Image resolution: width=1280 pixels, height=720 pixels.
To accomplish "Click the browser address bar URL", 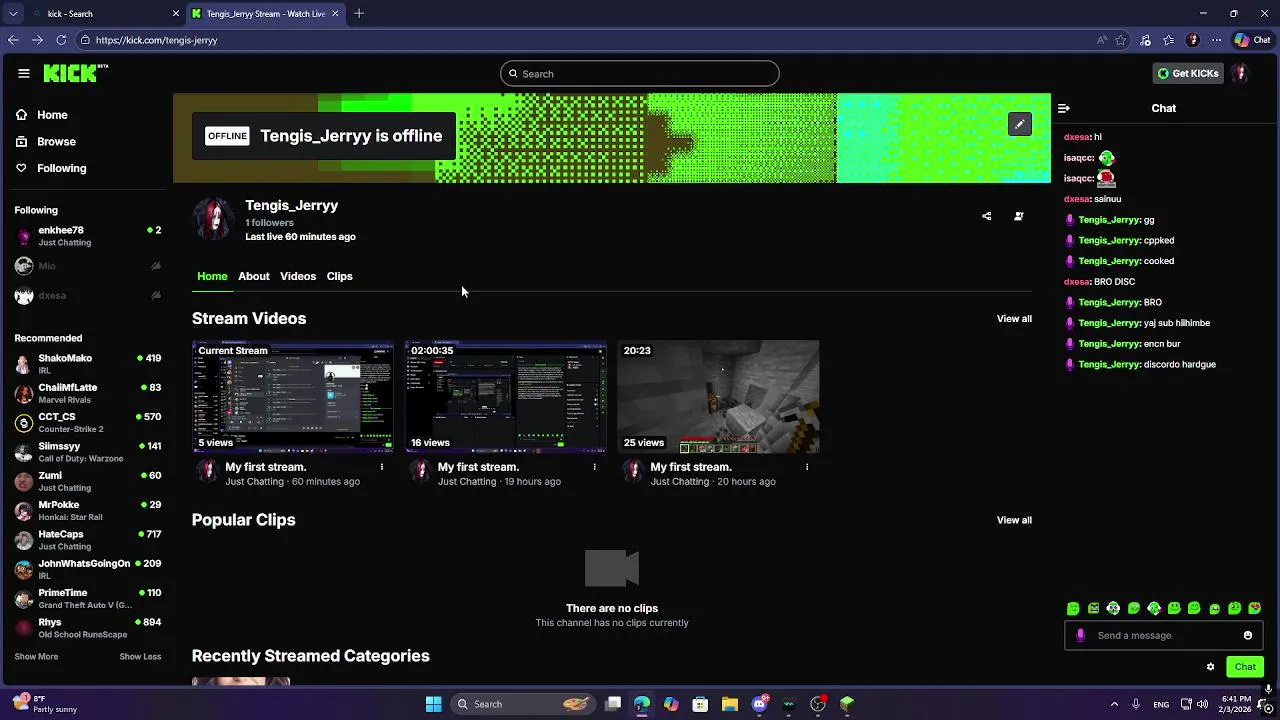I will tap(156, 40).
